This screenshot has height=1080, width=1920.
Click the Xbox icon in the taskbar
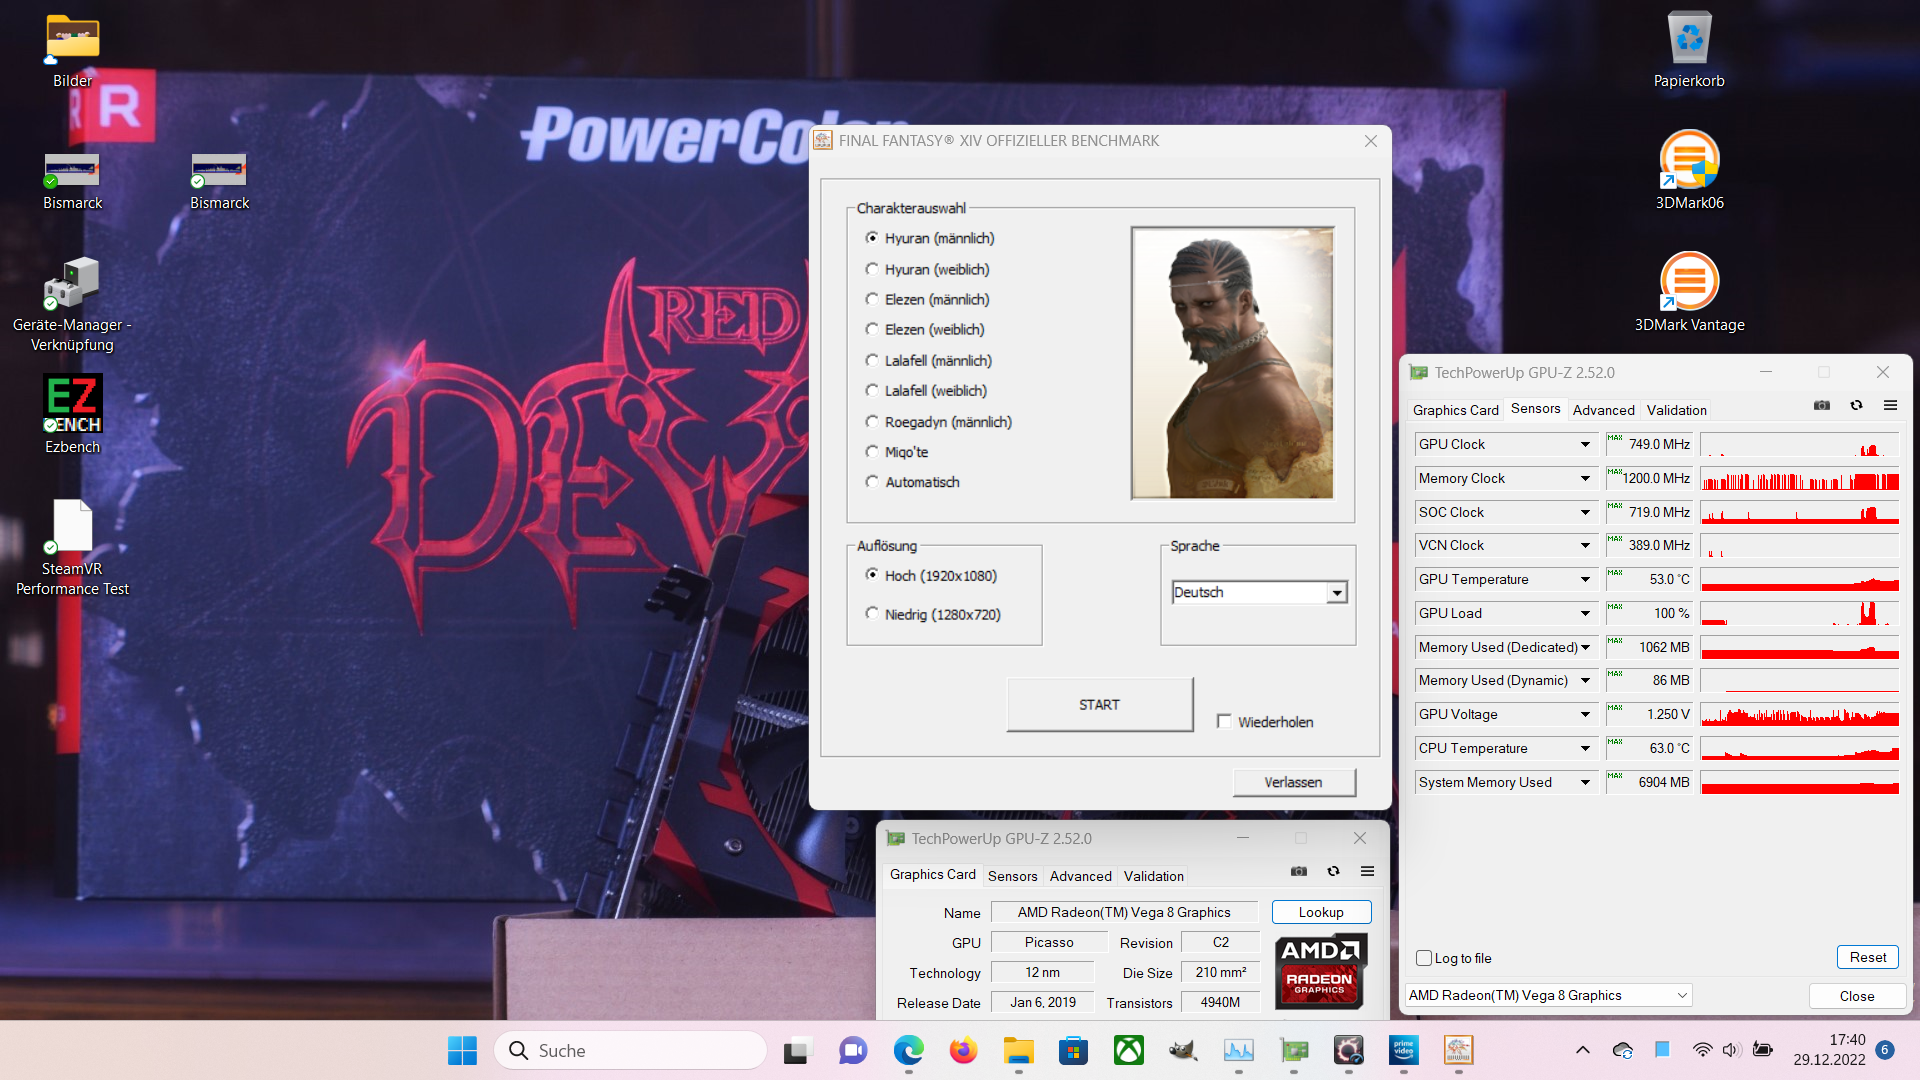pyautogui.click(x=1129, y=1050)
